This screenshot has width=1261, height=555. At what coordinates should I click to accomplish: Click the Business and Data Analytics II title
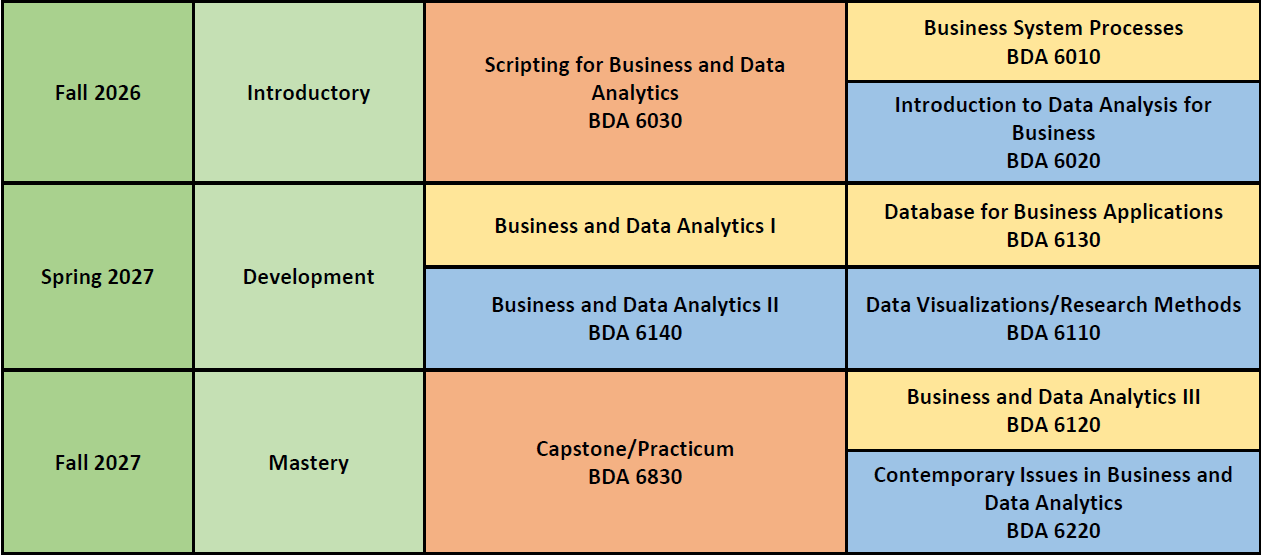[x=635, y=305]
